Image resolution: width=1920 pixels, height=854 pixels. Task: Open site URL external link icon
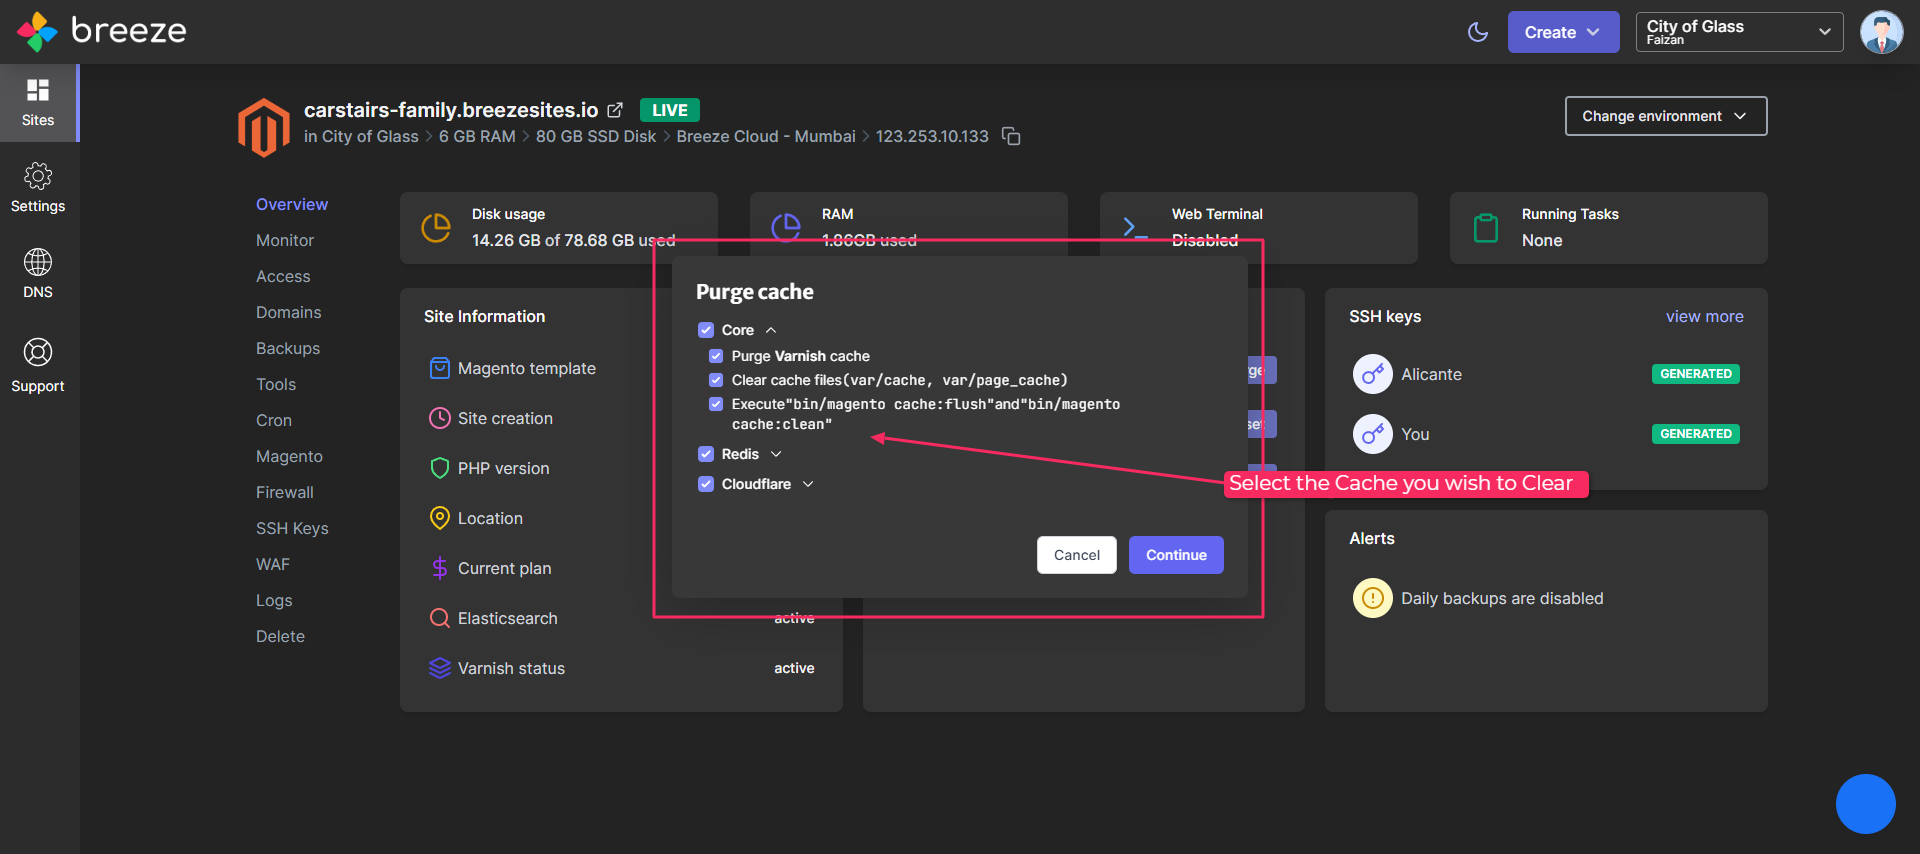(x=615, y=110)
